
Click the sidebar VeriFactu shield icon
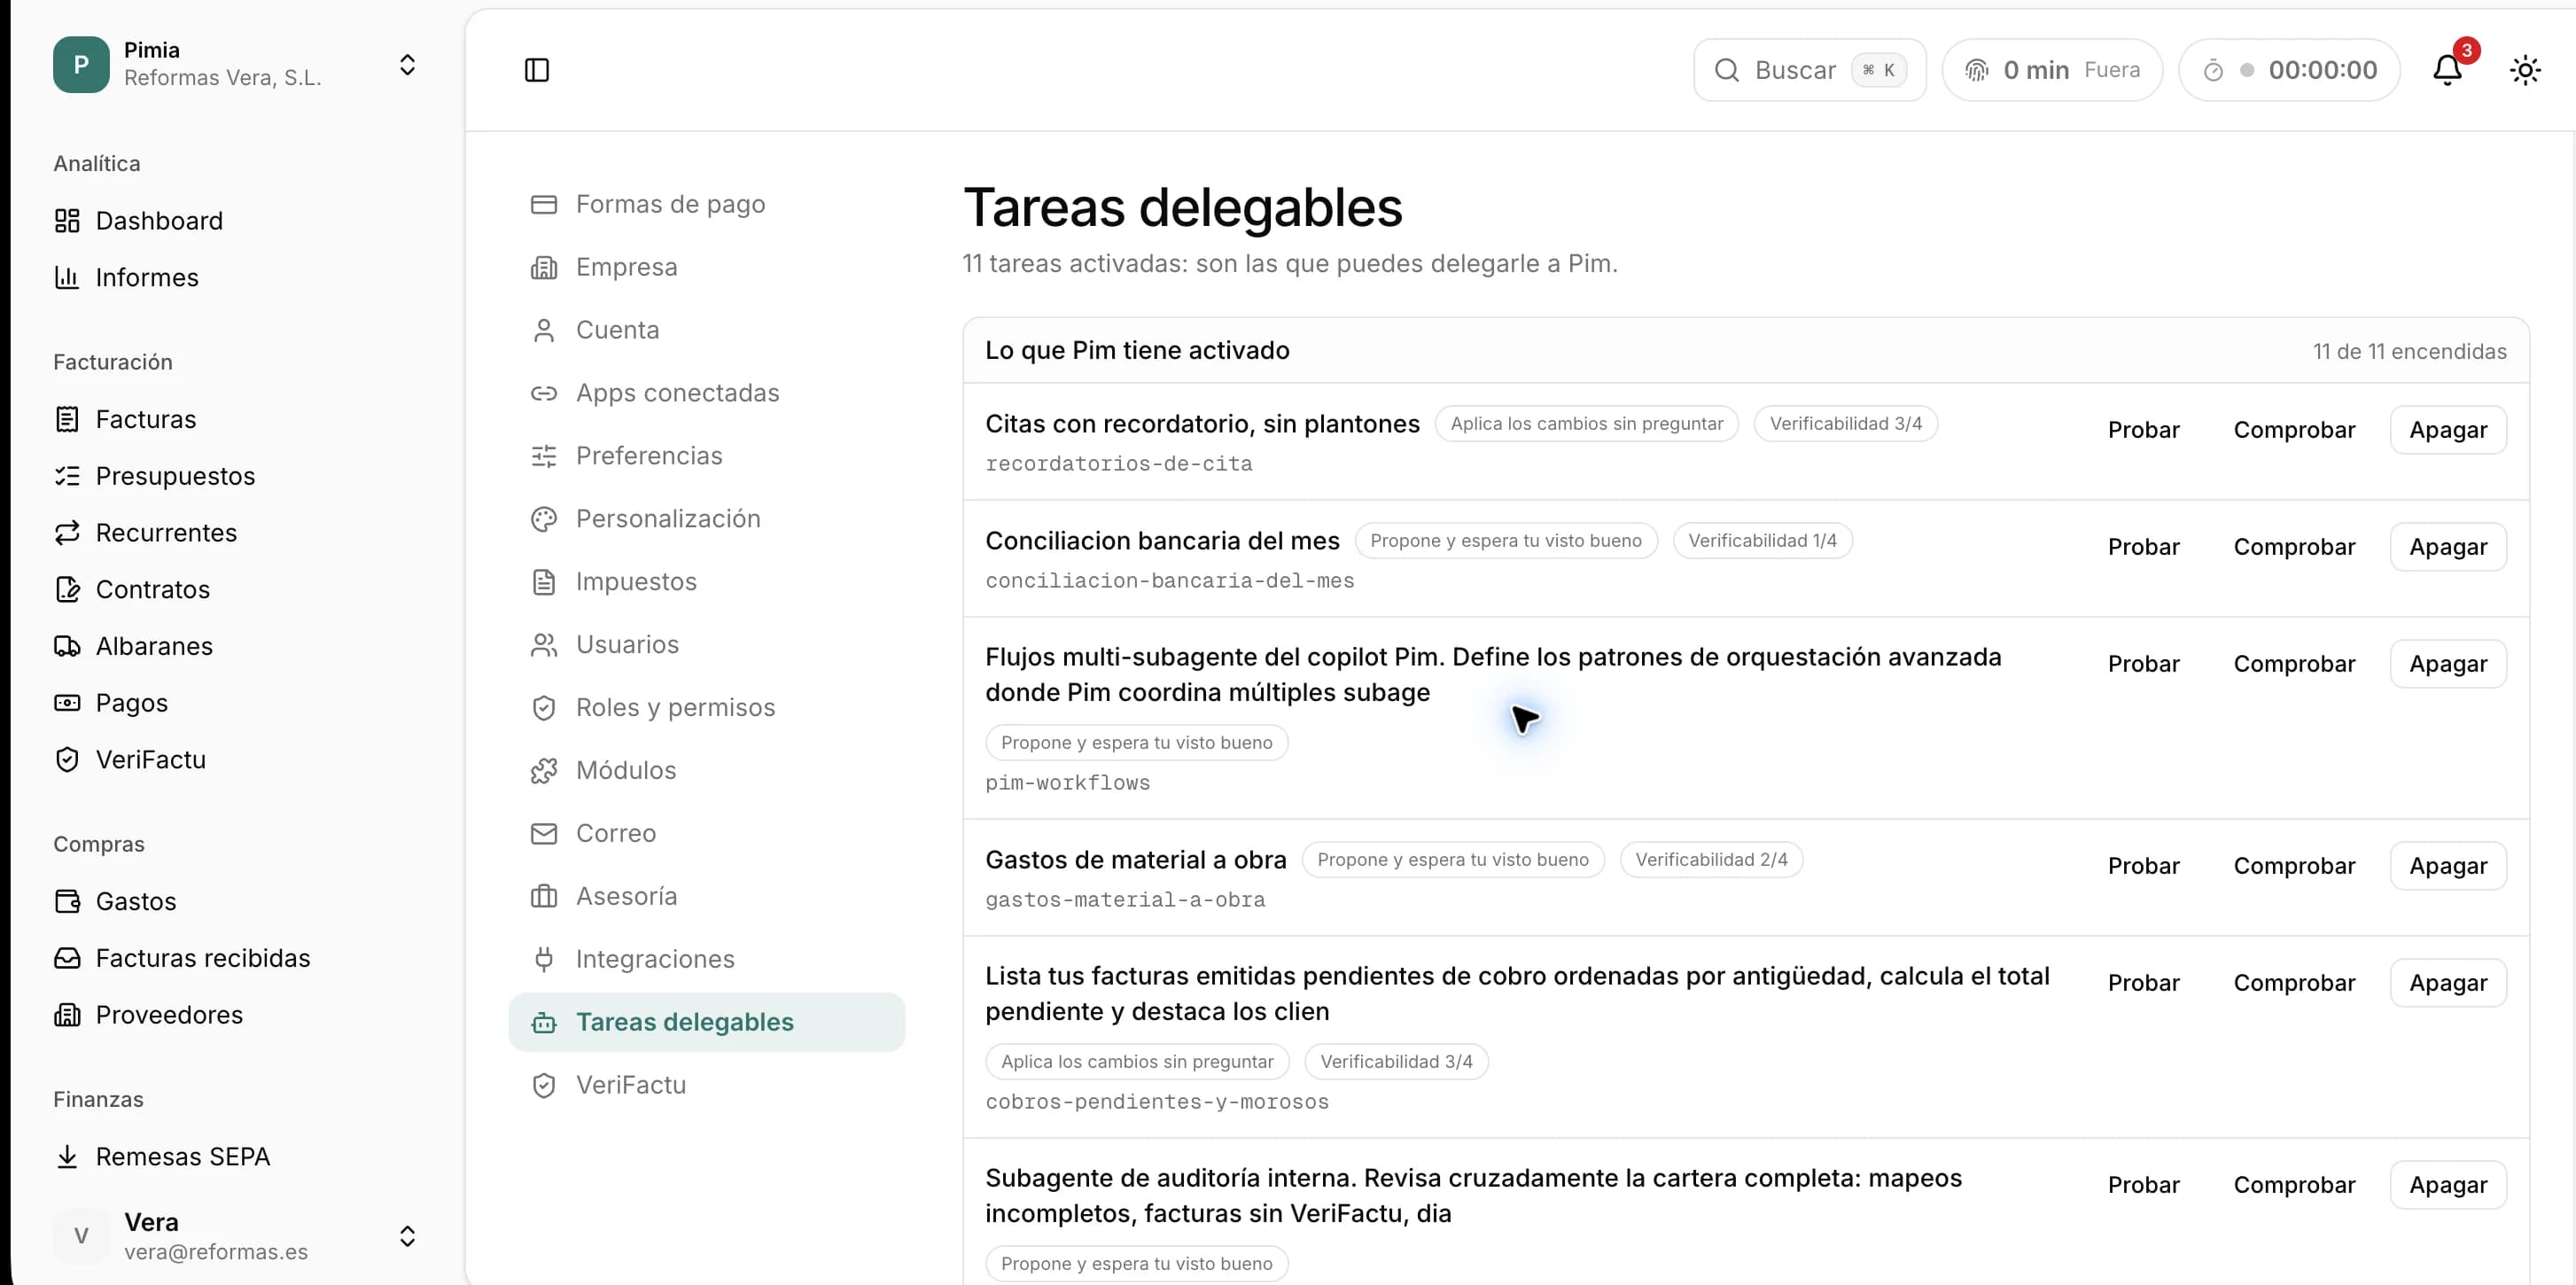click(x=67, y=760)
